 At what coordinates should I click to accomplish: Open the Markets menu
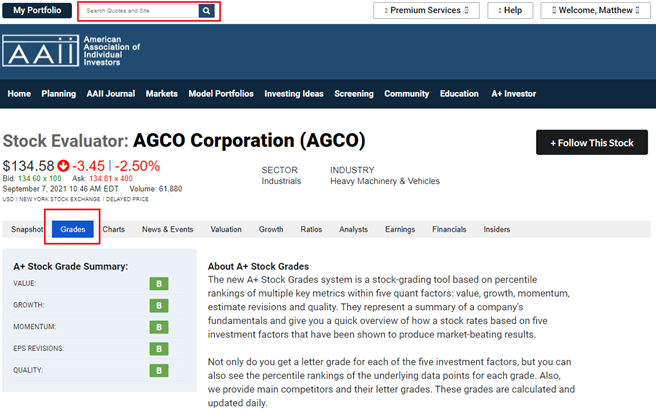[161, 94]
